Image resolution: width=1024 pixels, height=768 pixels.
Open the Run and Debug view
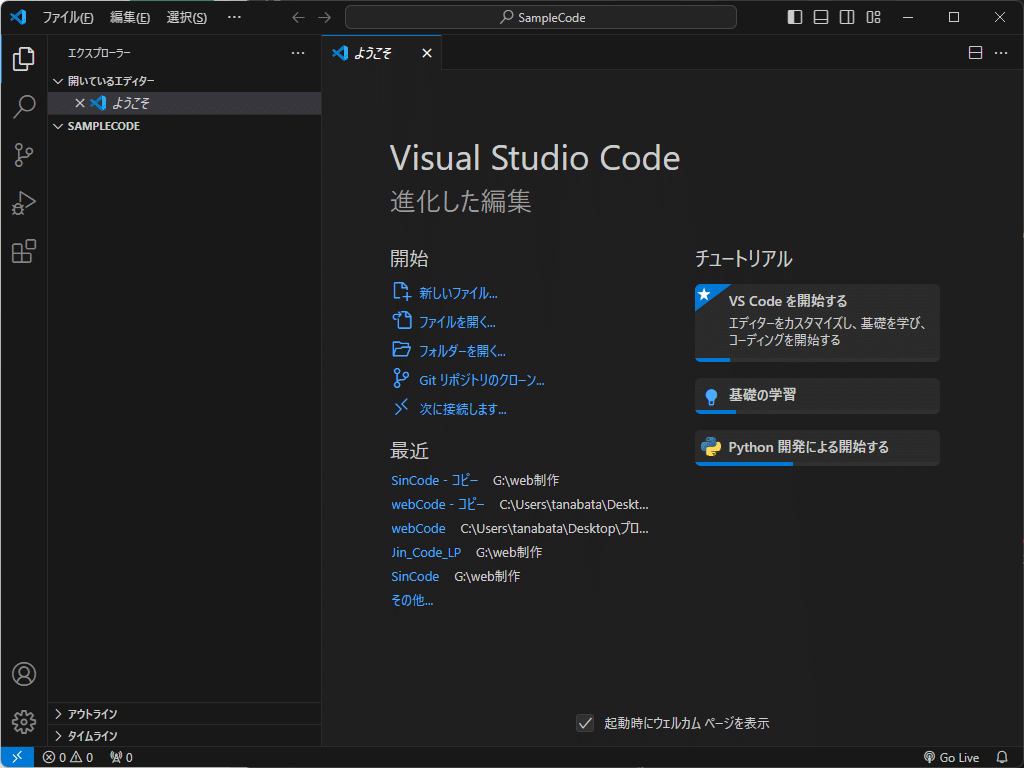tap(24, 203)
